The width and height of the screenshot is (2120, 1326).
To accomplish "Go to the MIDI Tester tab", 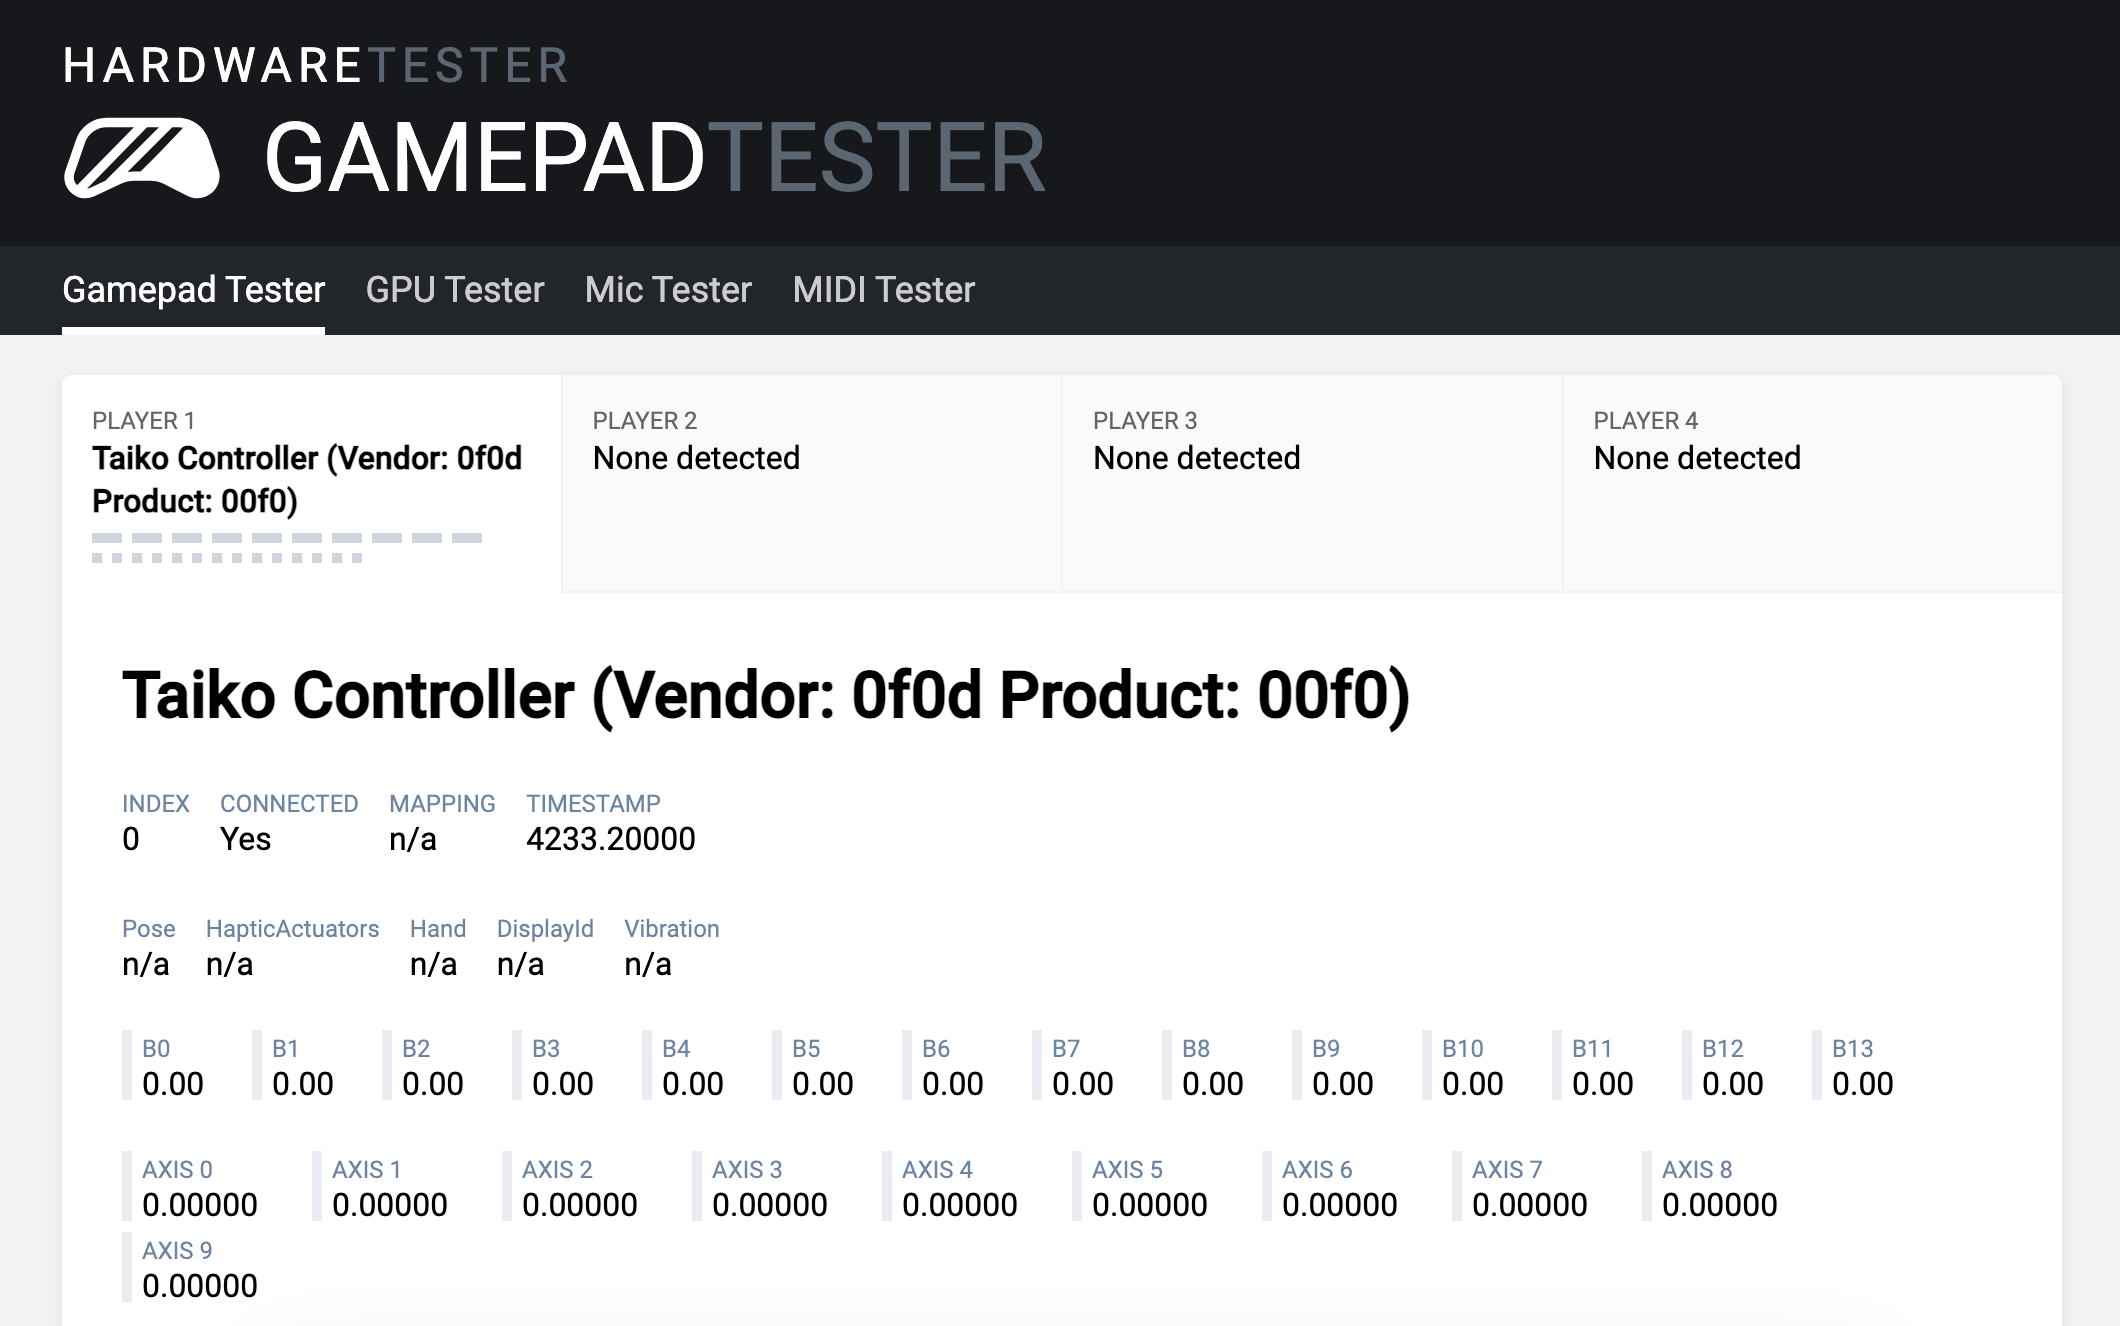I will click(883, 290).
